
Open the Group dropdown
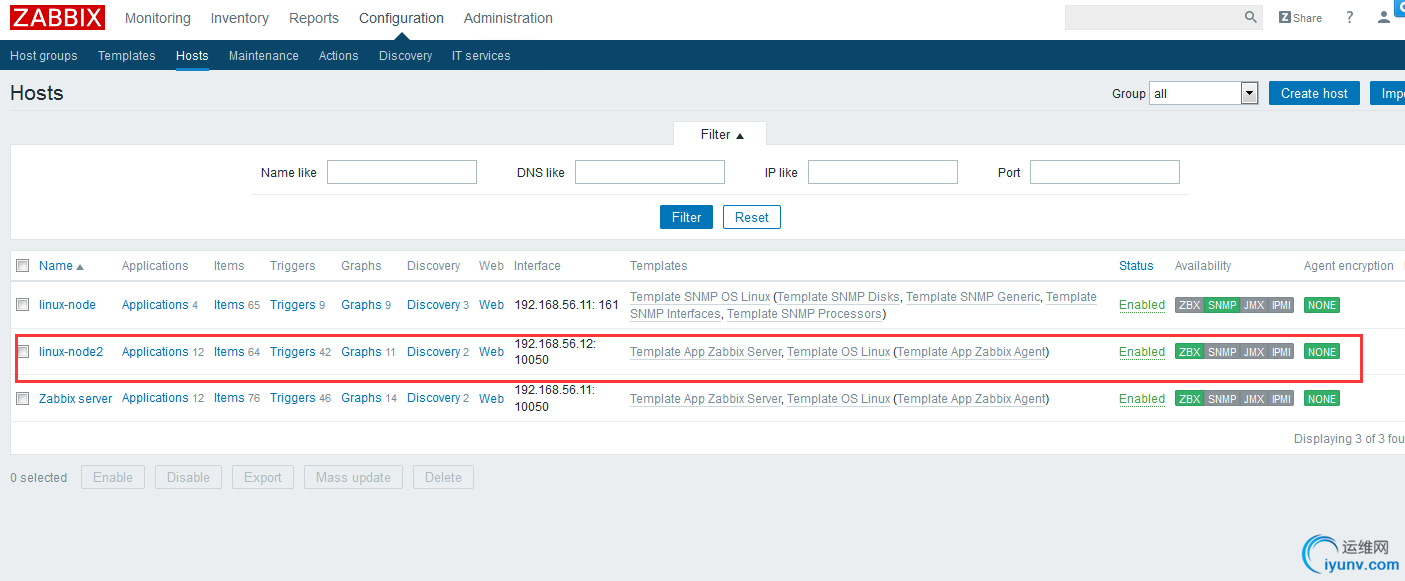(1203, 93)
